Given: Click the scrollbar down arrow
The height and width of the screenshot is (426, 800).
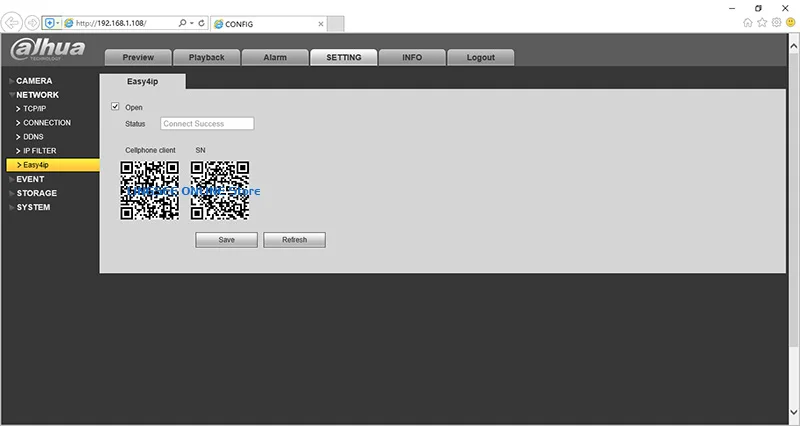Looking at the screenshot, I should click(x=794, y=412).
